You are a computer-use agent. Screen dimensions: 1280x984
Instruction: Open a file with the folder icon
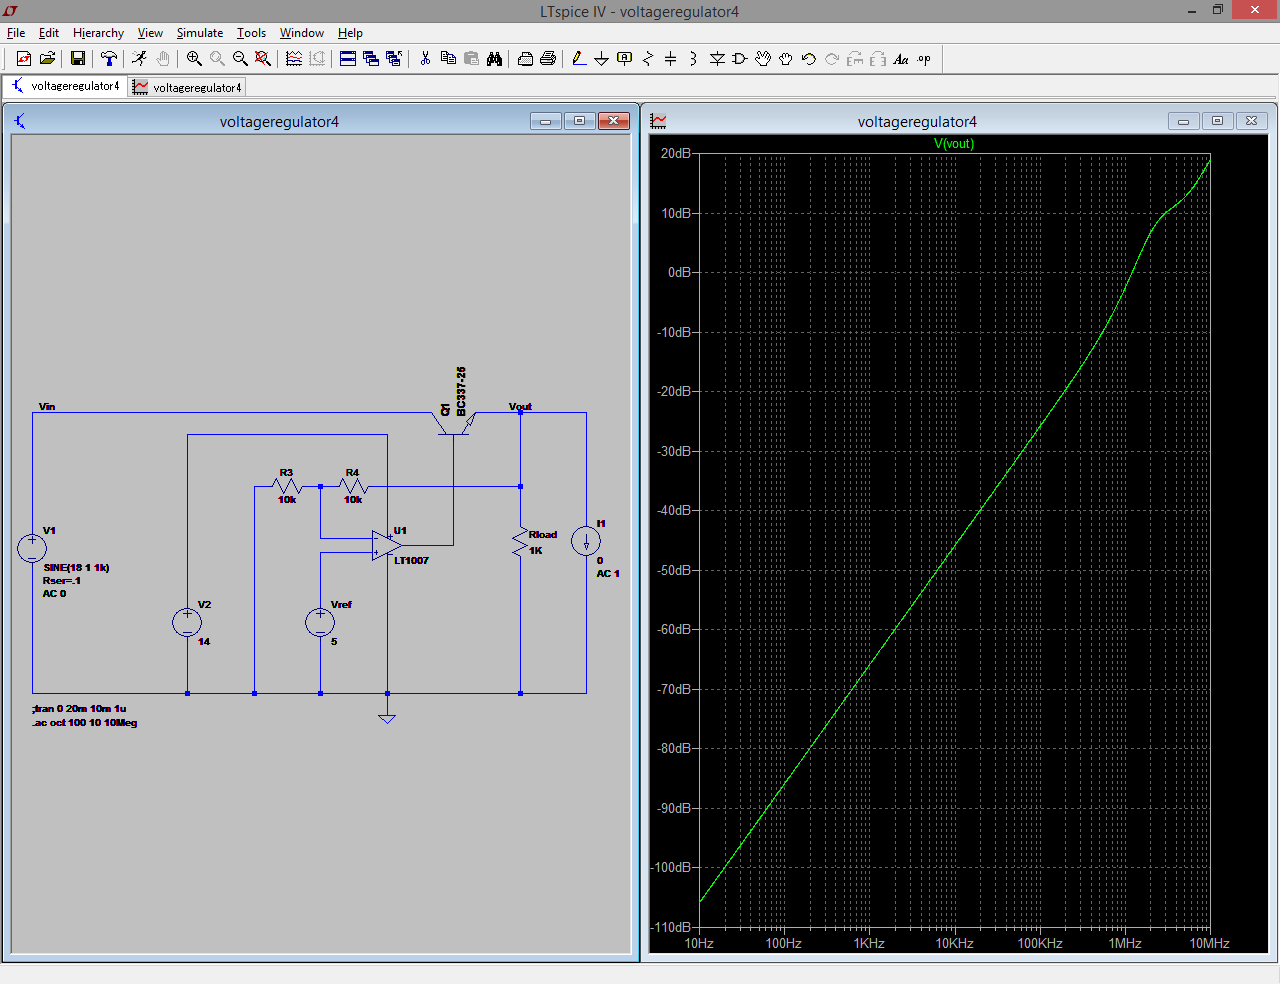pos(47,59)
